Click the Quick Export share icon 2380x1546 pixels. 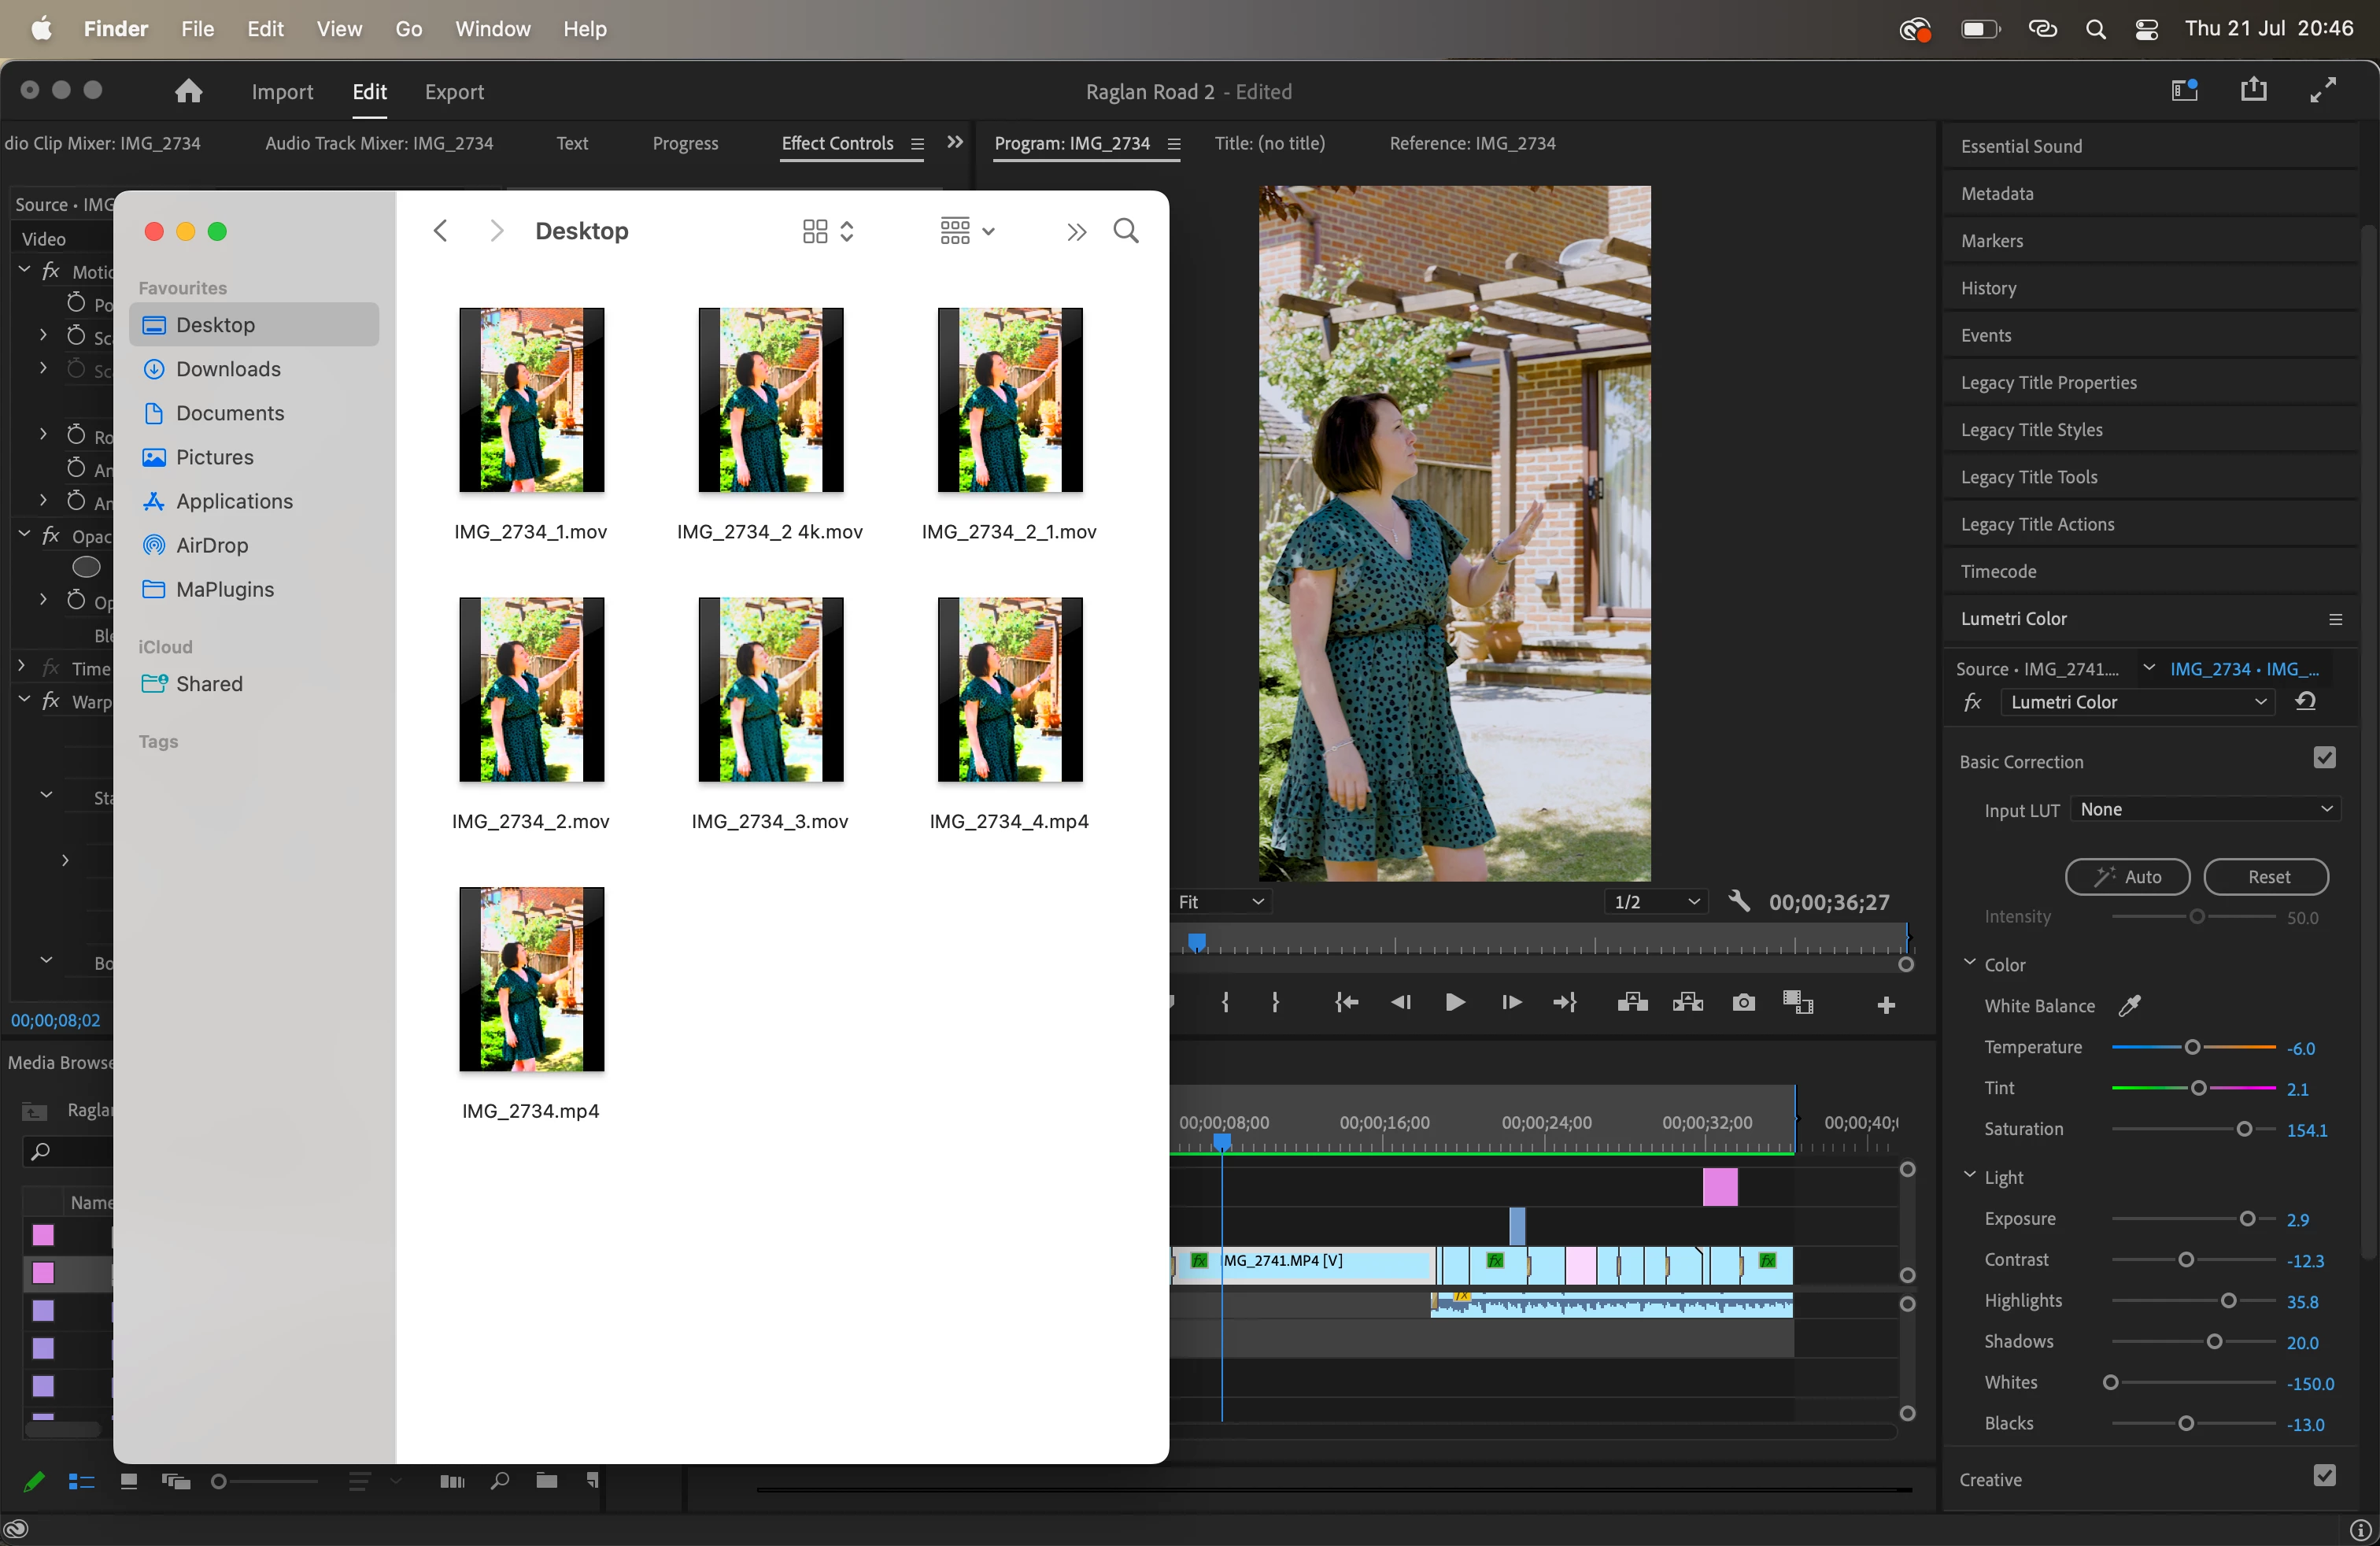pos(2253,90)
